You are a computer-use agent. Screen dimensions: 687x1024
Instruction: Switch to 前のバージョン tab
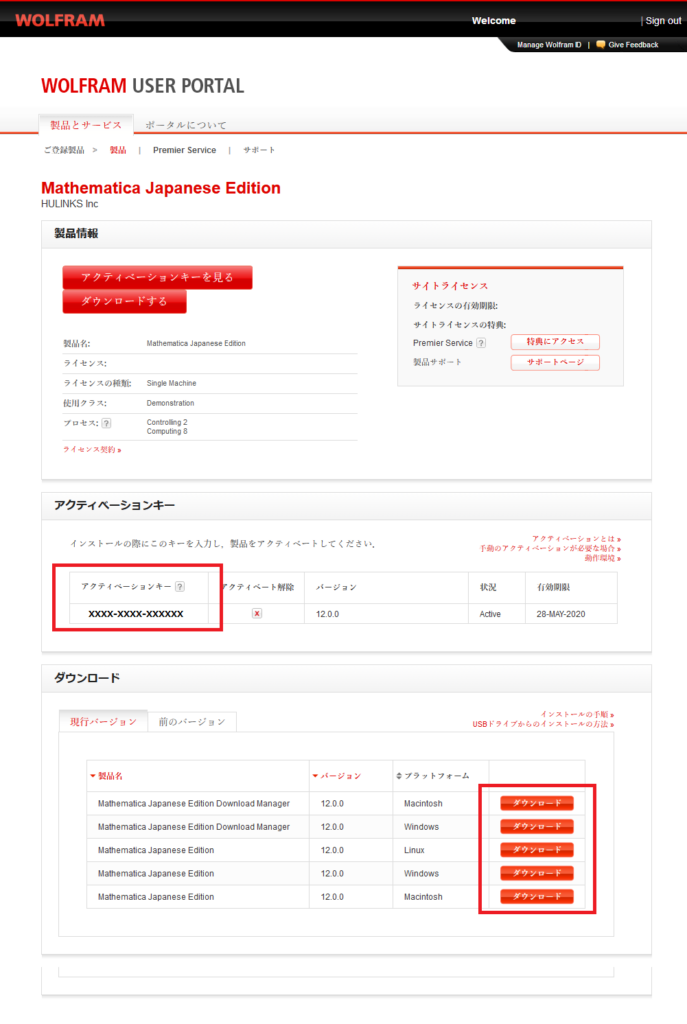point(192,722)
